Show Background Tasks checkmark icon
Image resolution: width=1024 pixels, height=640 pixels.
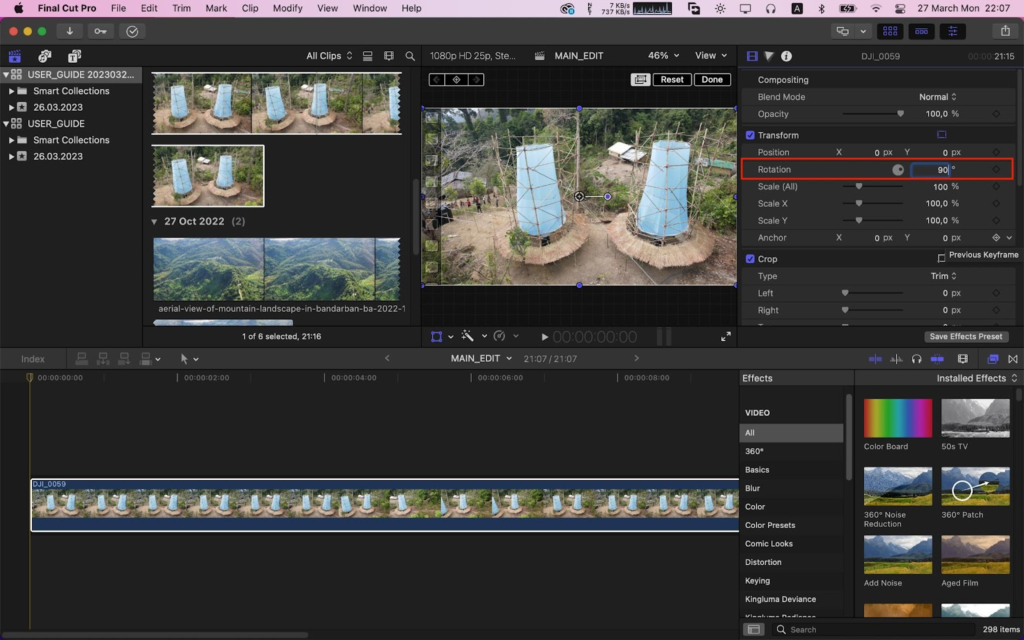click(x=132, y=31)
